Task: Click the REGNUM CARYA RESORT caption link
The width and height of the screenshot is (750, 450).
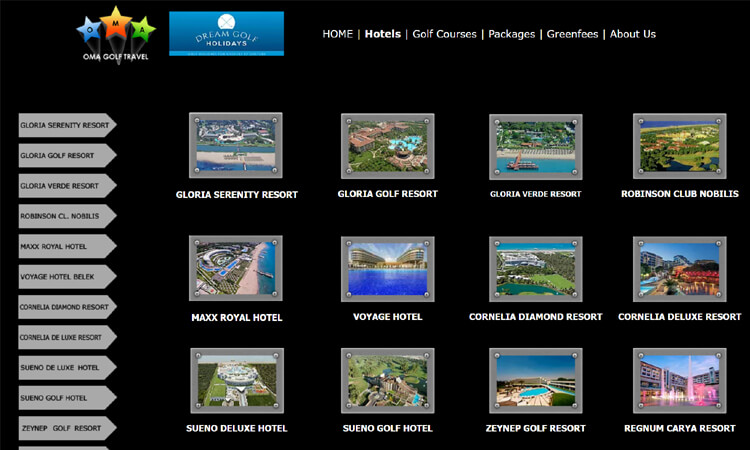Action: coord(680,428)
